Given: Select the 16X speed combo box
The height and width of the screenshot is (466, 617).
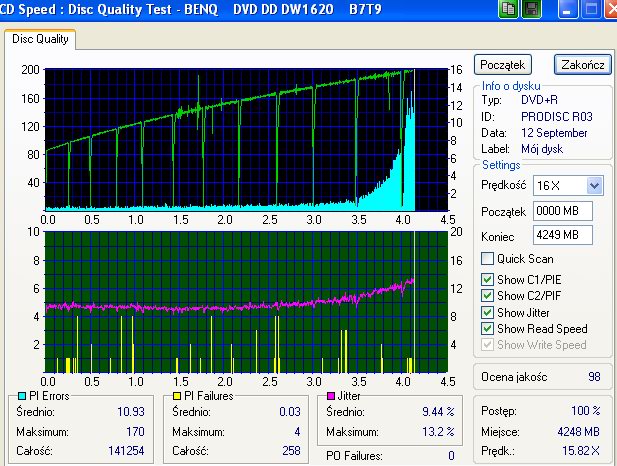Looking at the screenshot, I should click(x=568, y=185).
